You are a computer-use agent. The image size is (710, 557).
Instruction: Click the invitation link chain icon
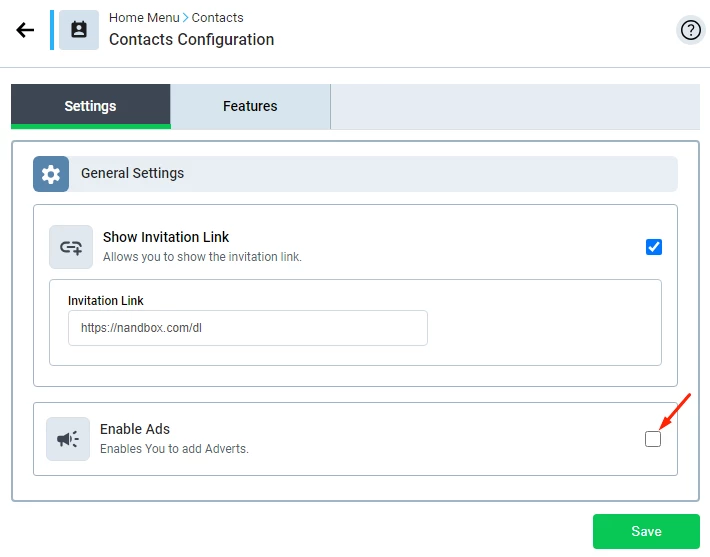[x=71, y=247]
